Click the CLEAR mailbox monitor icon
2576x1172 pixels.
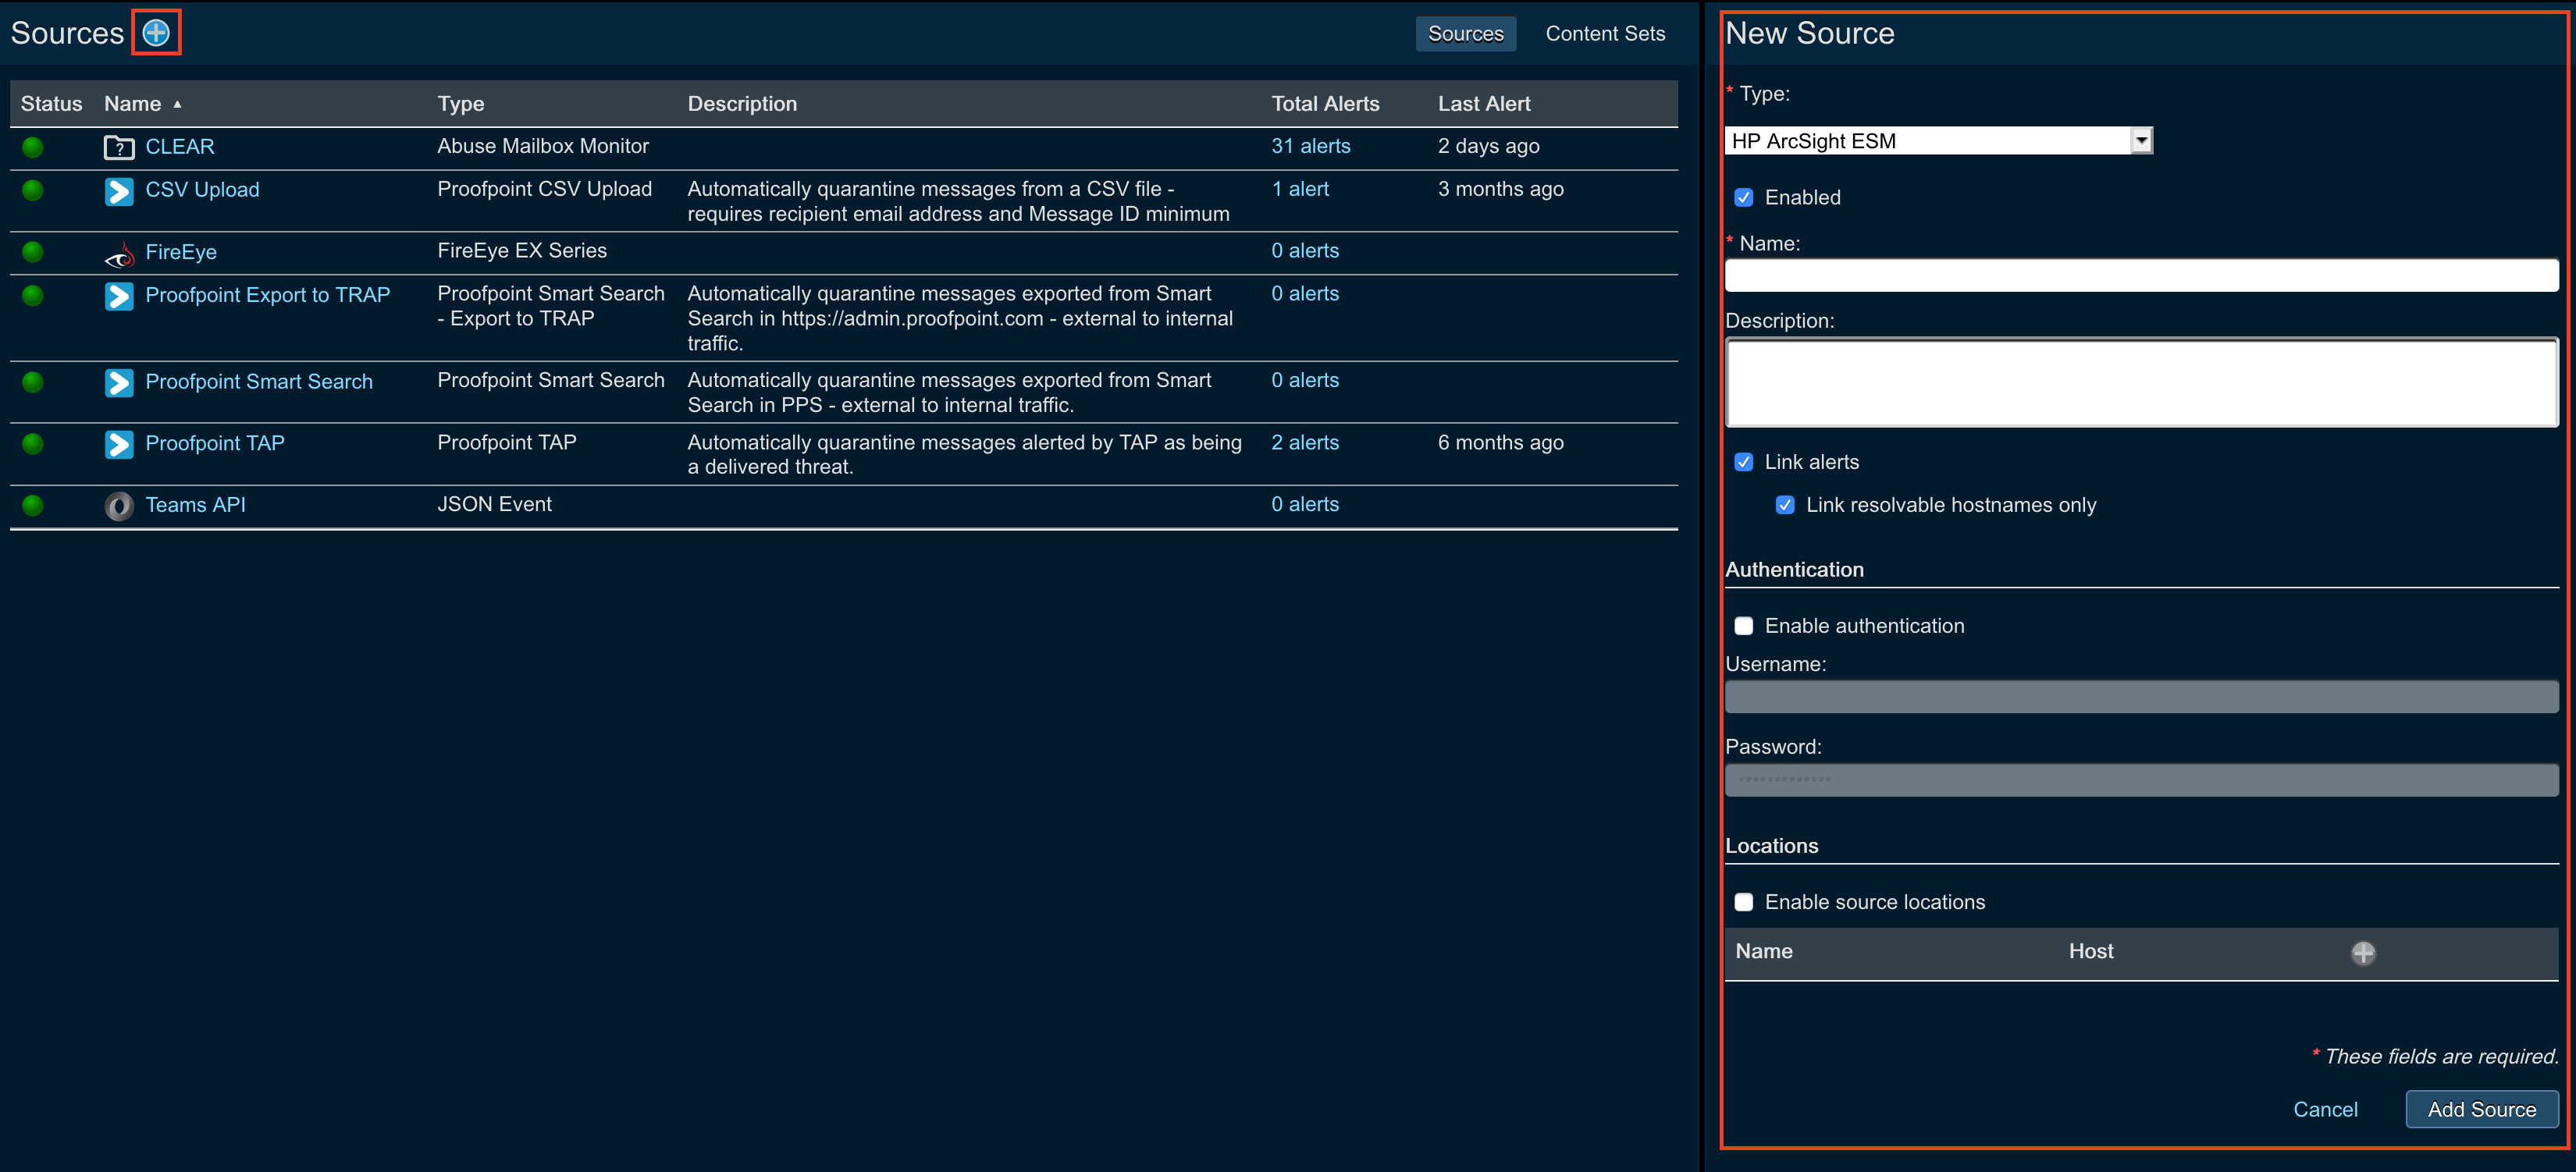pos(119,147)
